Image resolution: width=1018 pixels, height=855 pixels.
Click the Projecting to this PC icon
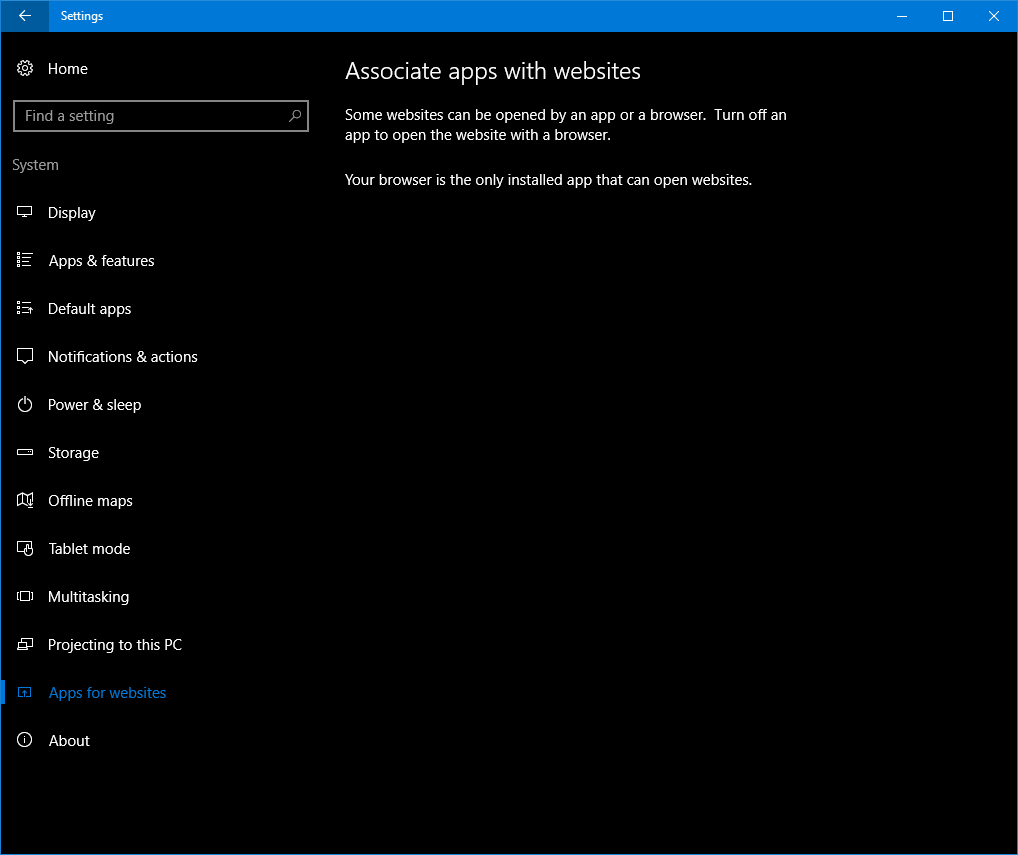tap(25, 645)
